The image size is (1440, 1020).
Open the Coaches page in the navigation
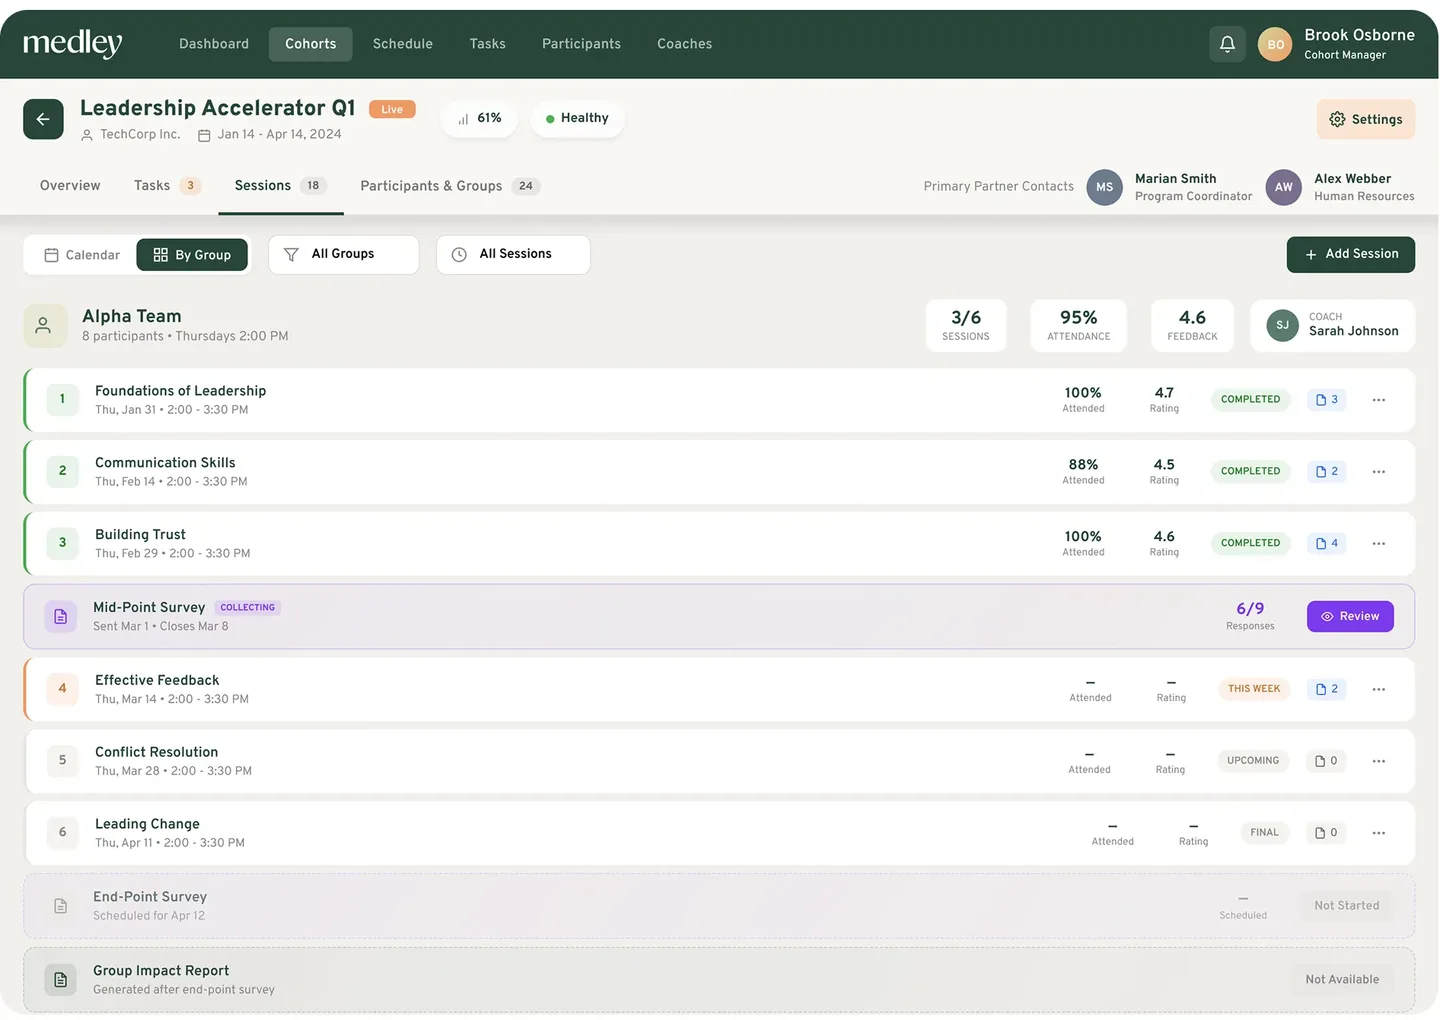pyautogui.click(x=685, y=44)
